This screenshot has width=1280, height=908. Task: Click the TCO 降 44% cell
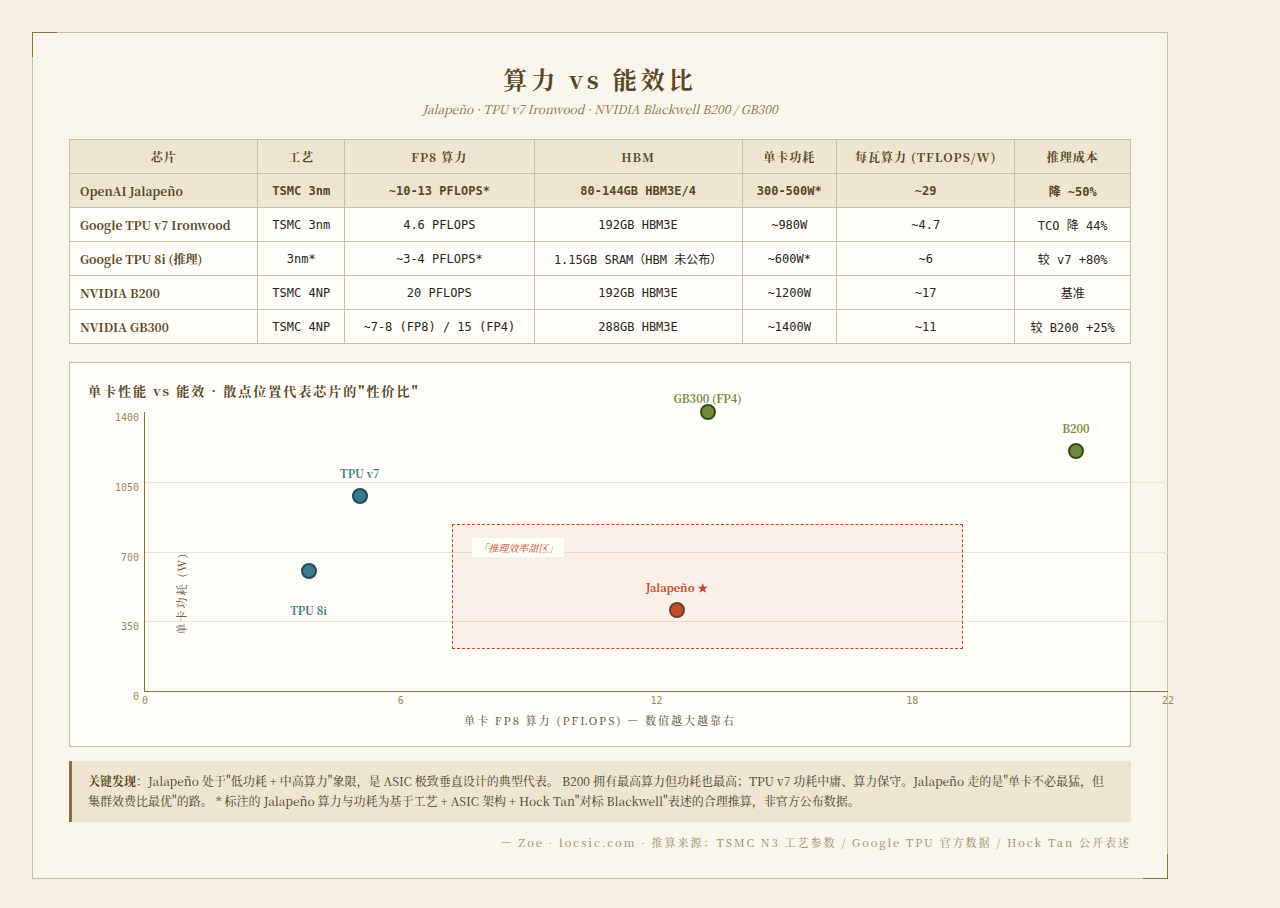[1072, 225]
